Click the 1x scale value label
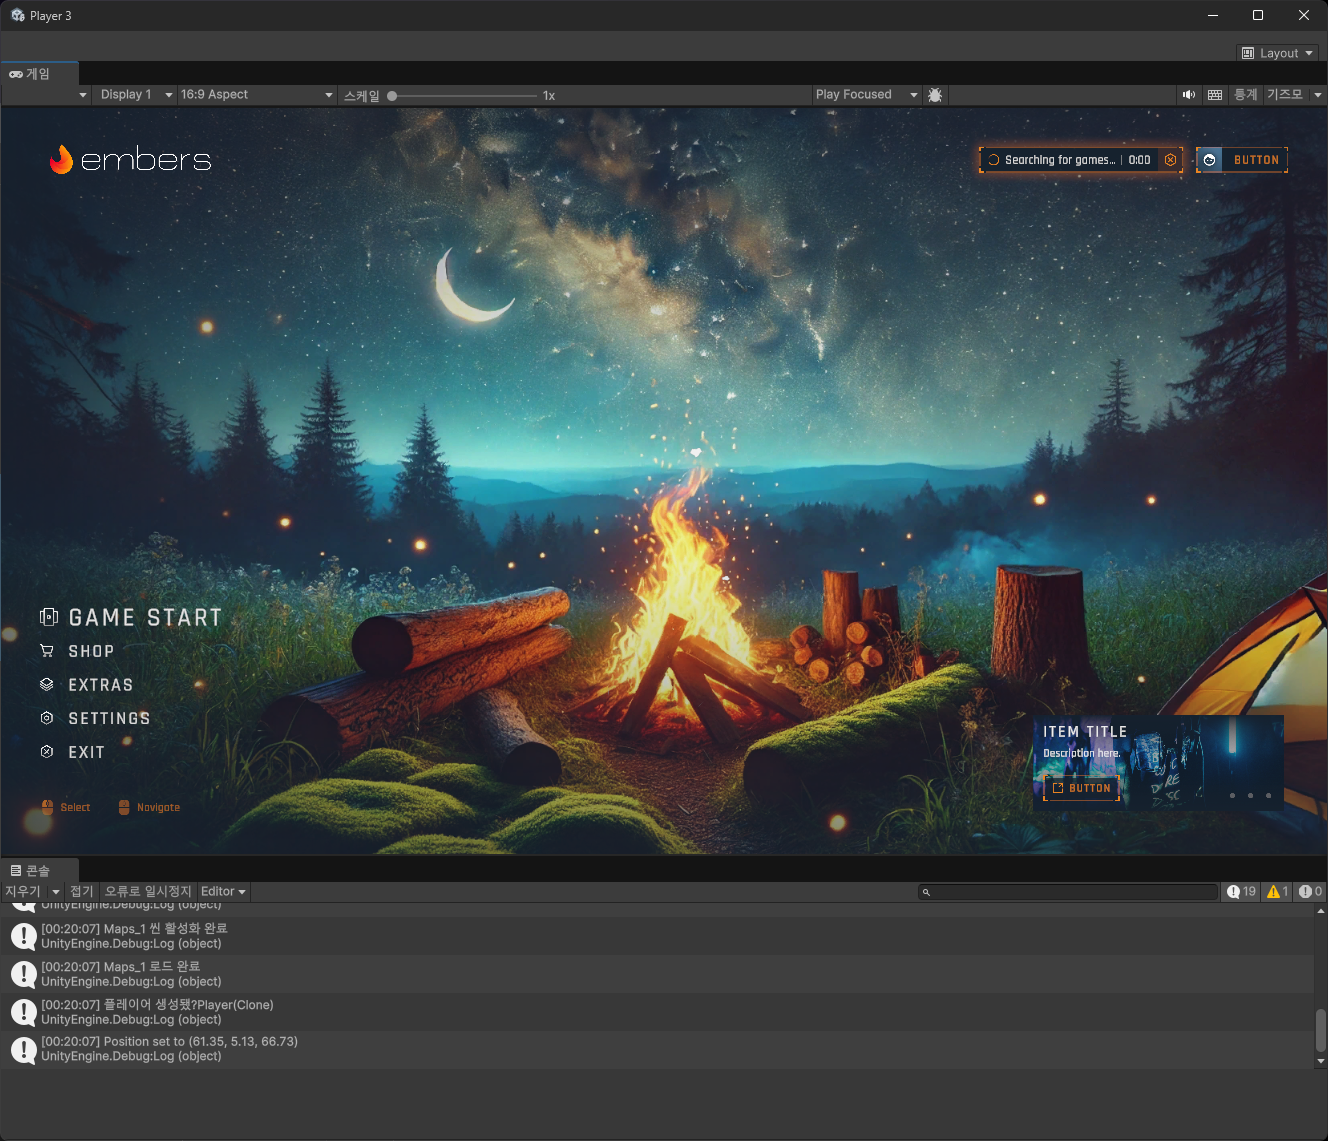Screen dimensions: 1328x1141 coord(549,96)
